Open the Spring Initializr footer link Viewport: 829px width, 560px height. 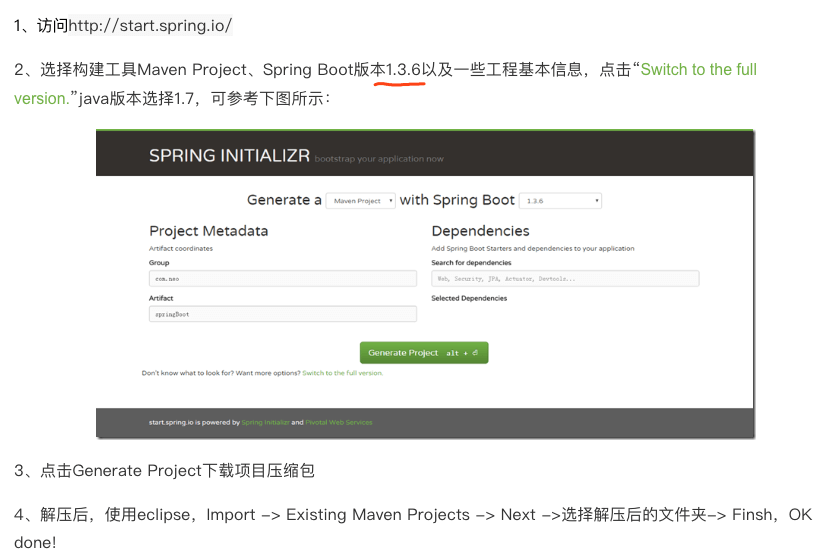pyautogui.click(x=265, y=423)
